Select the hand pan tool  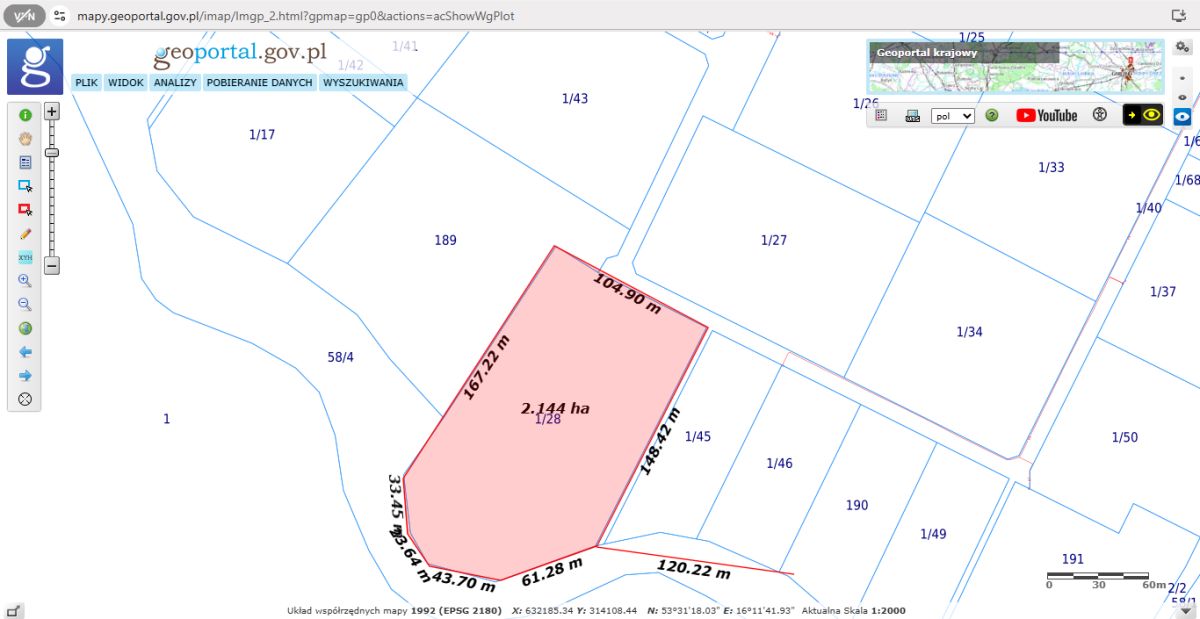[x=25, y=138]
